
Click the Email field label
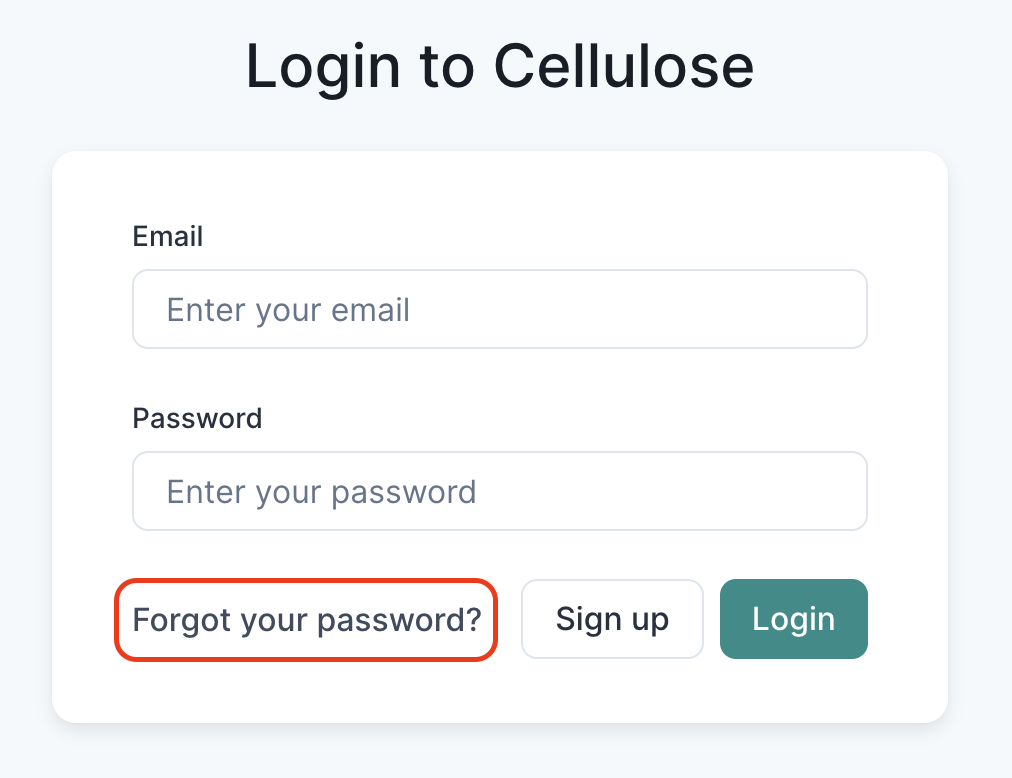(x=167, y=236)
